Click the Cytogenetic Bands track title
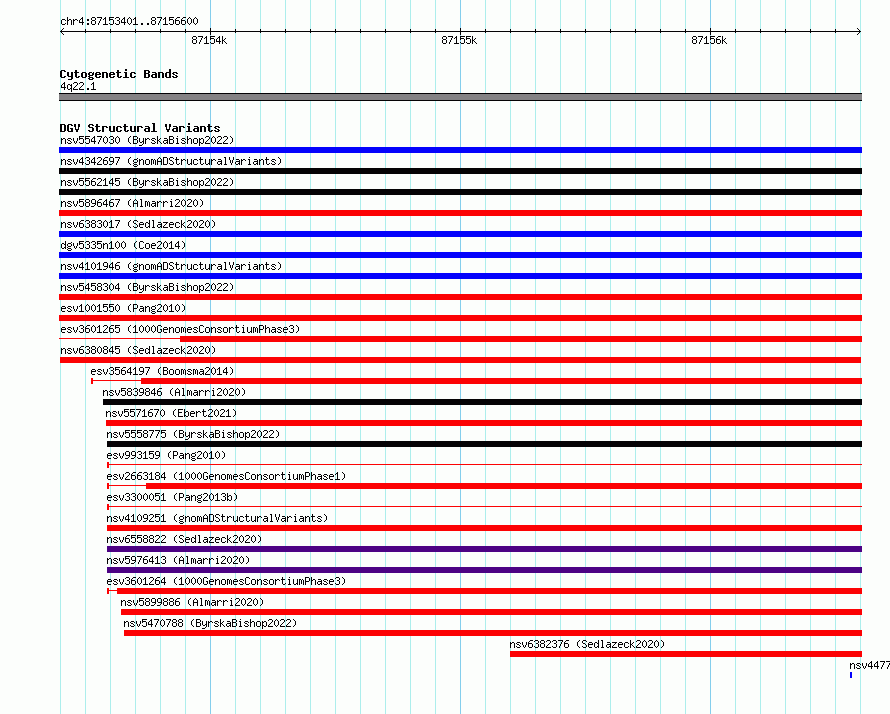Viewport: 890px width, 714px height. (119, 74)
